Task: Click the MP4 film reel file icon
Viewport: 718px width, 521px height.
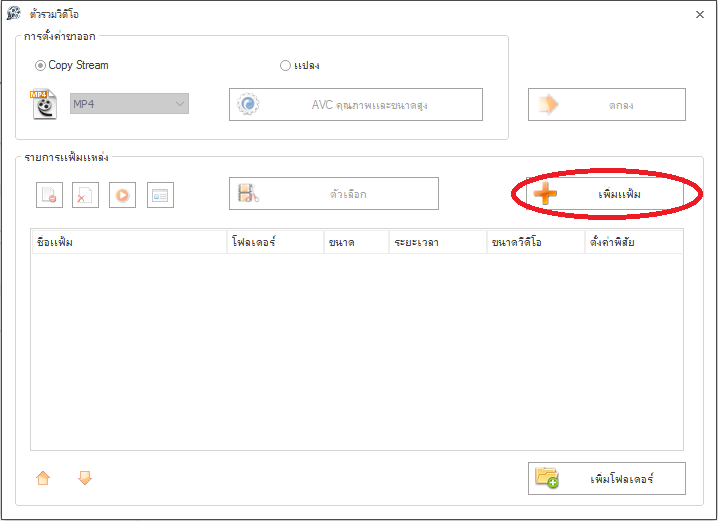Action: tap(44, 104)
